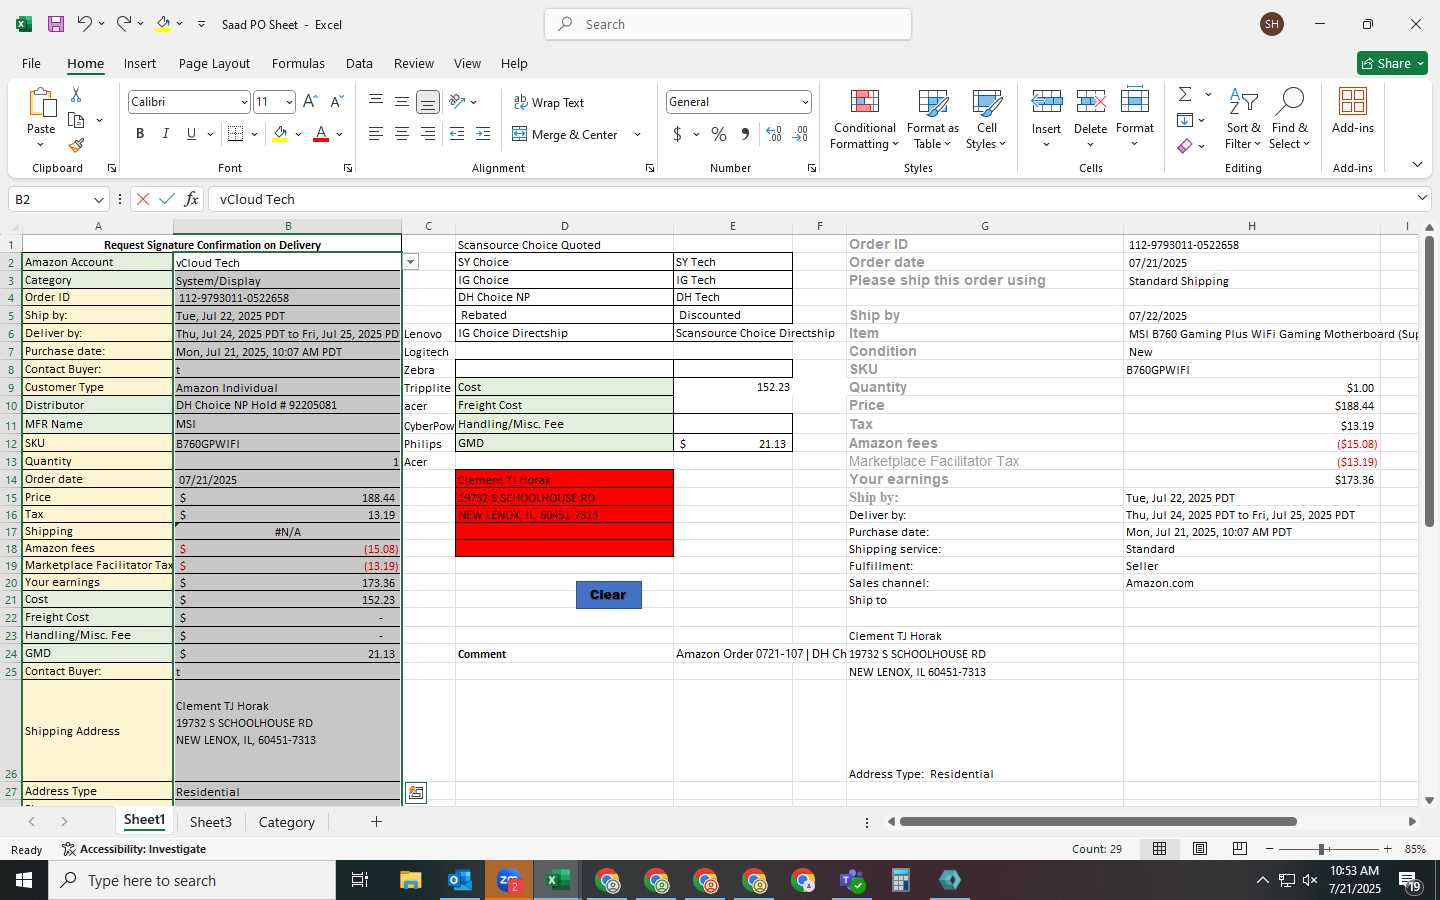
Task: Toggle Normal view in status bar
Action: 1160,848
